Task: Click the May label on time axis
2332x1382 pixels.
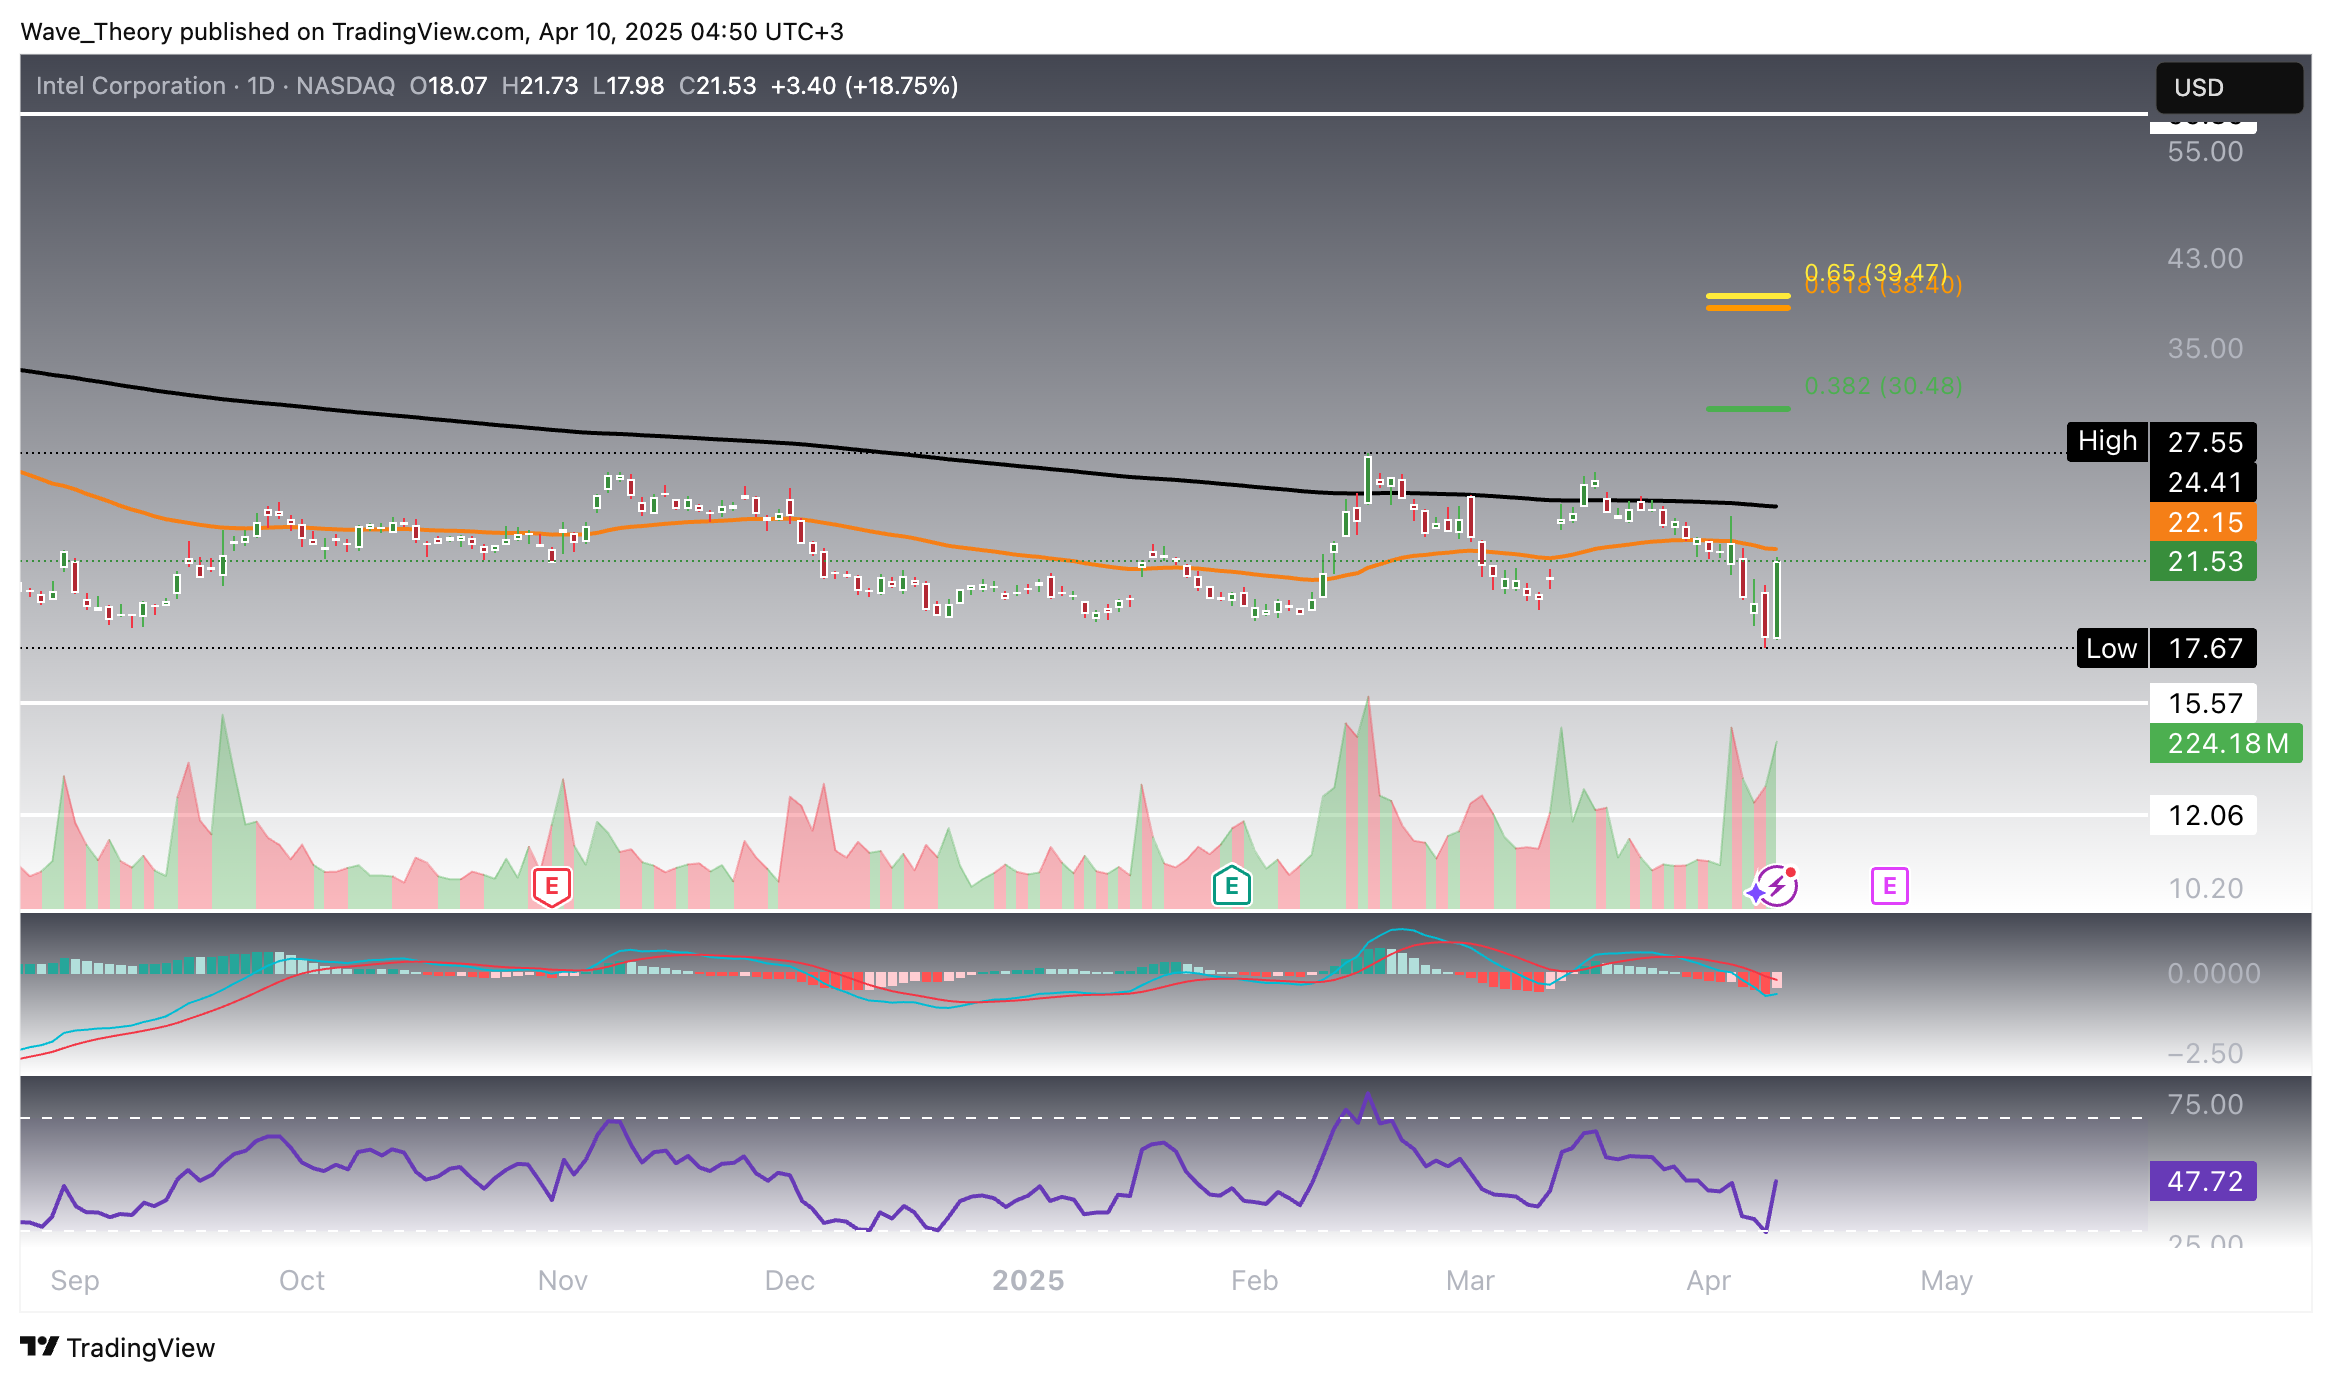Action: coord(1946,1280)
